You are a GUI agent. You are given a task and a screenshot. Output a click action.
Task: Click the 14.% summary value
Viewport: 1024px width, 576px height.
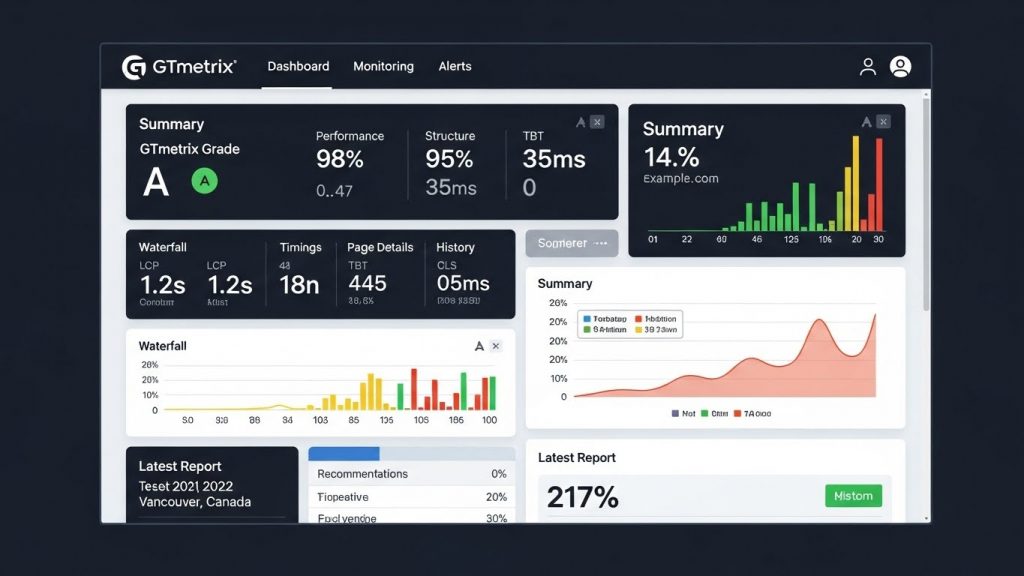click(671, 157)
